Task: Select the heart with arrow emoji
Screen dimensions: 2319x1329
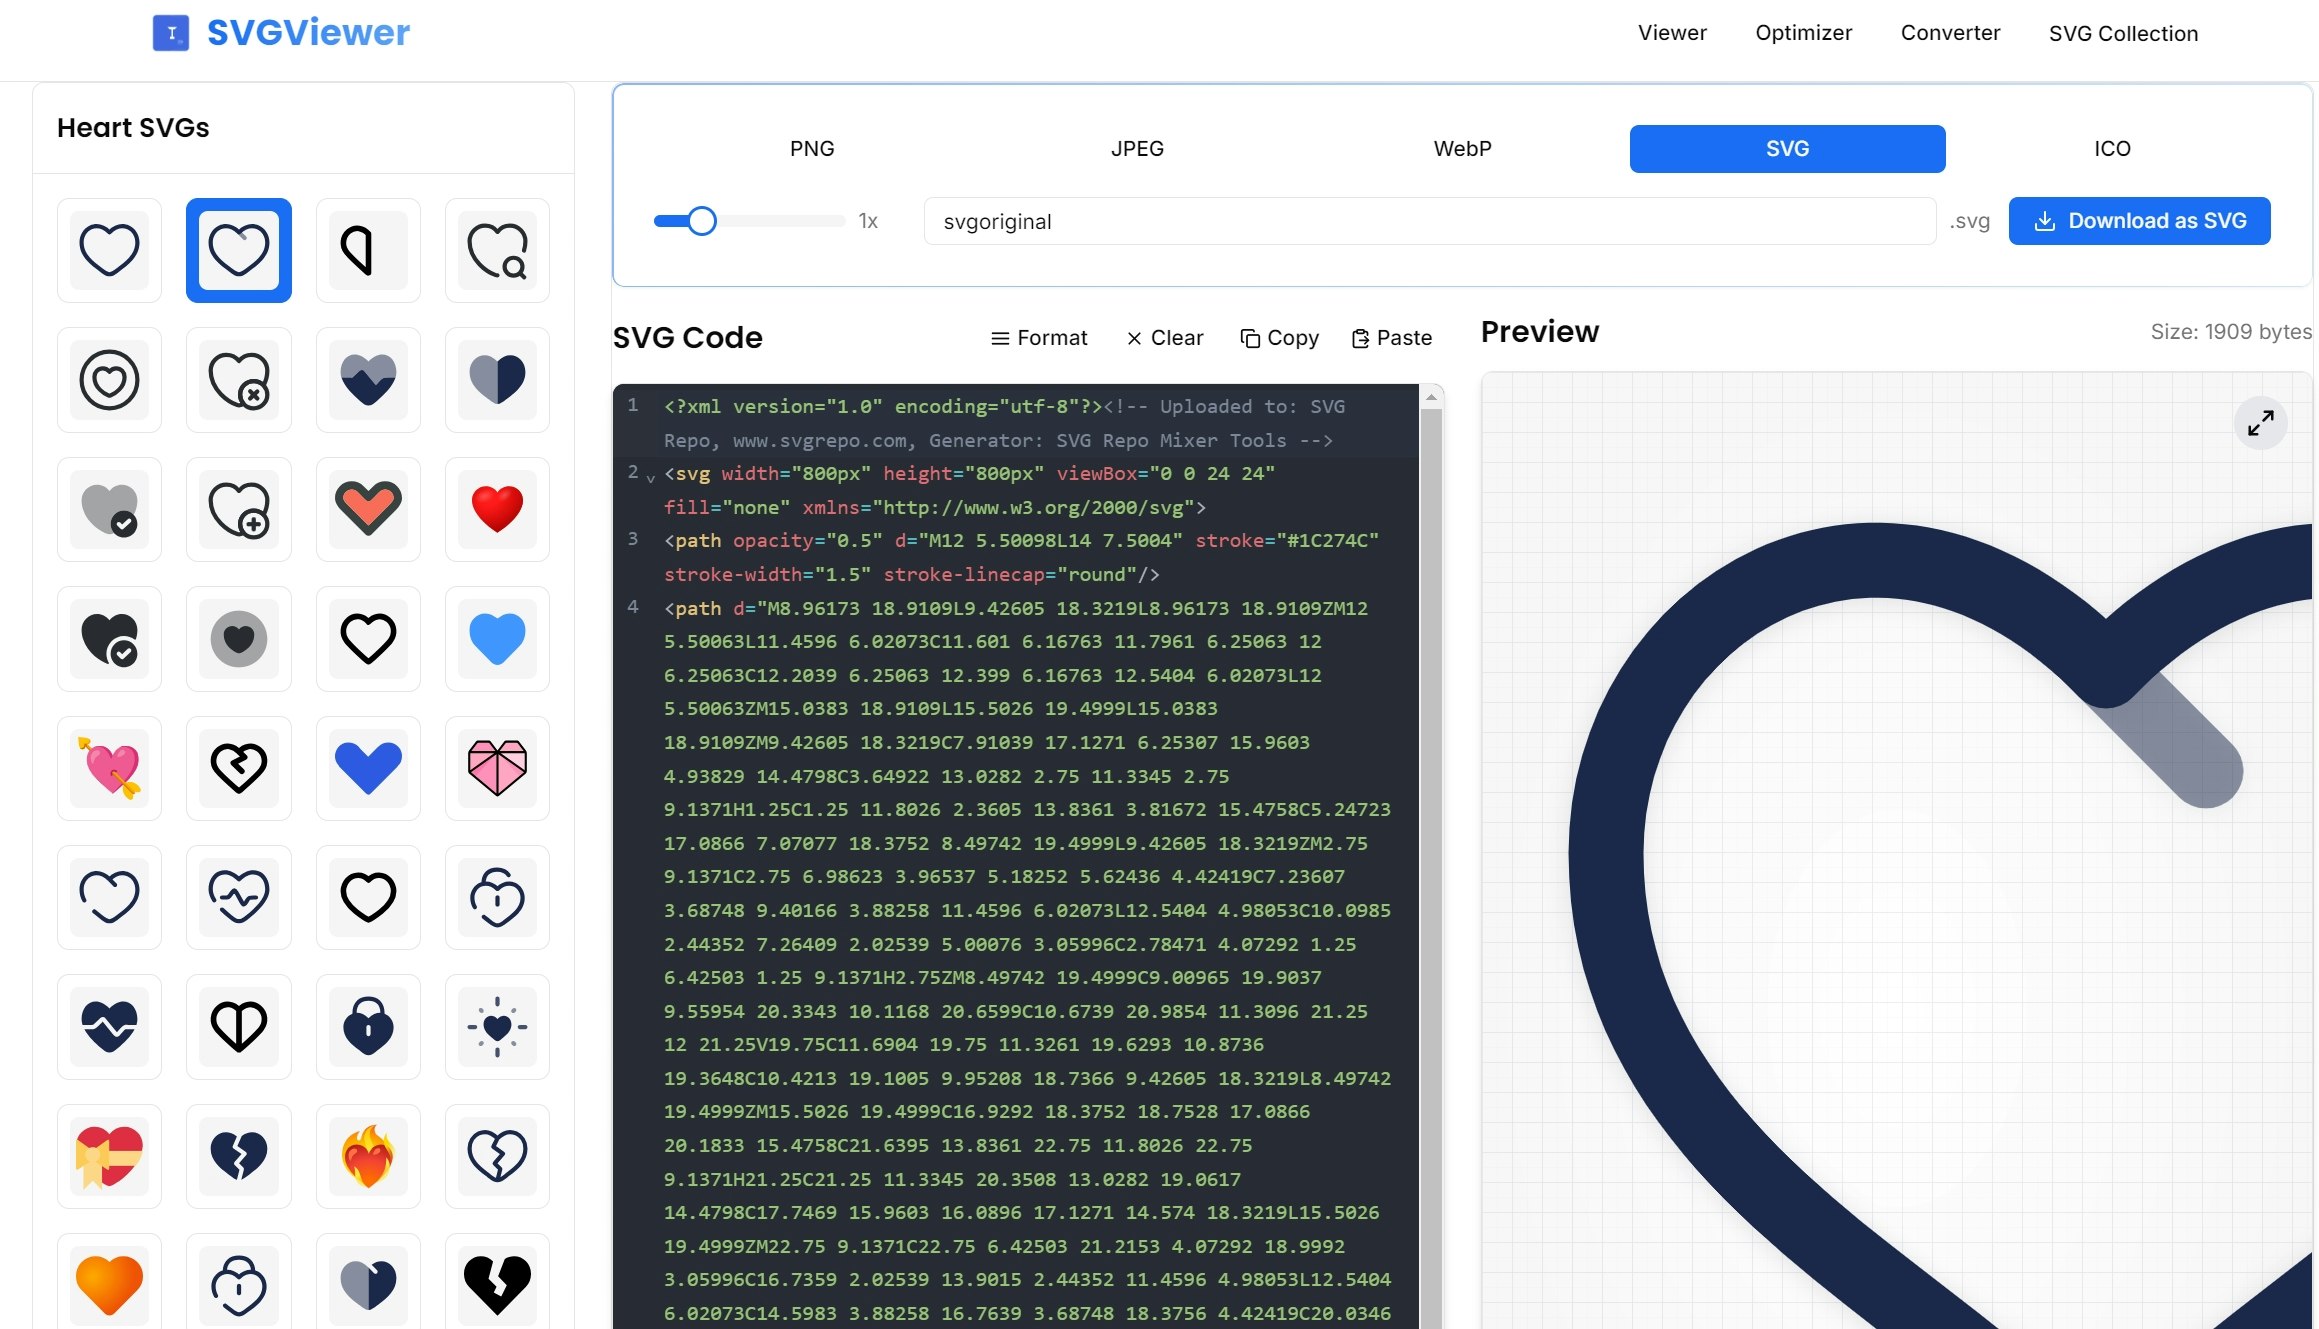Action: (x=109, y=768)
